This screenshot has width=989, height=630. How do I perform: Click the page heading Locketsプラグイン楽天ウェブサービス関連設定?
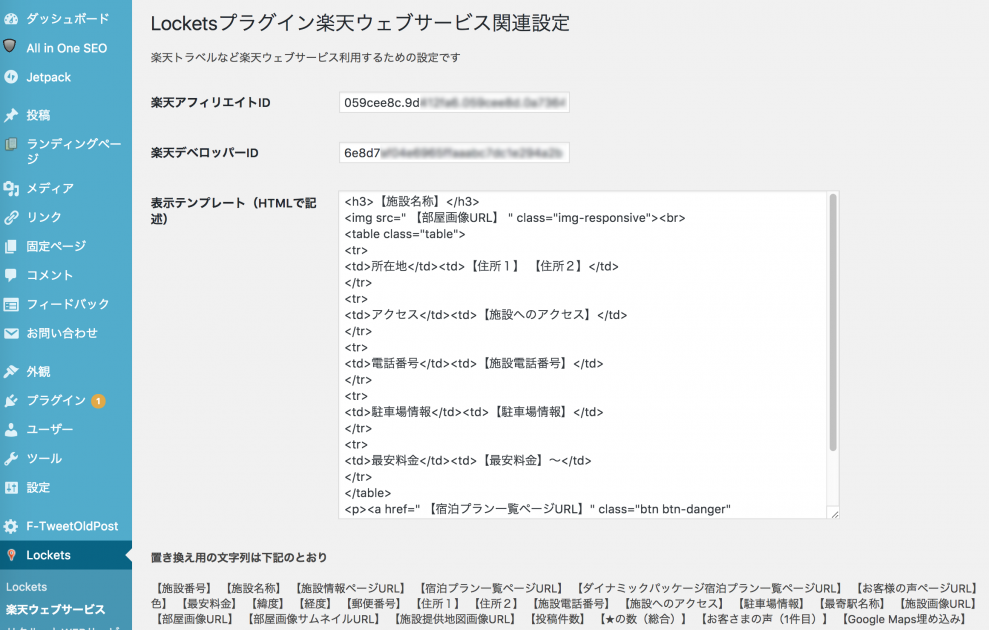click(360, 23)
